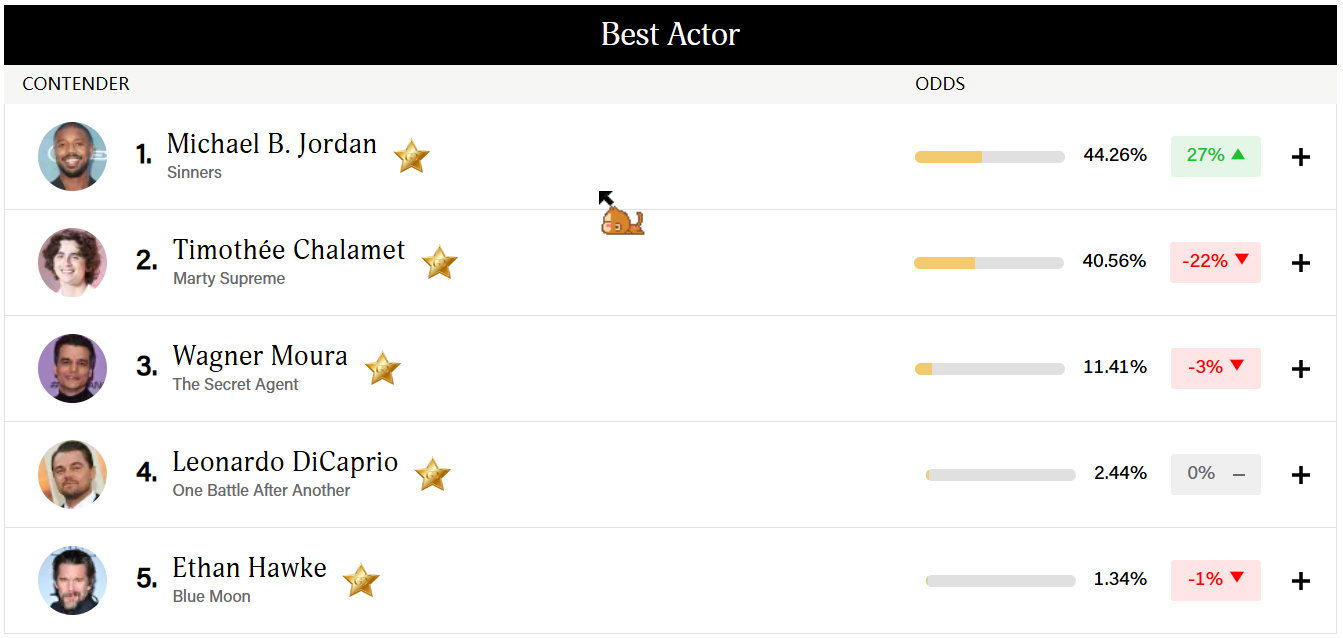Viewport: 1343px width, 638px height.
Task: Expand Wagner Moura's details with plus icon
Action: click(x=1300, y=369)
